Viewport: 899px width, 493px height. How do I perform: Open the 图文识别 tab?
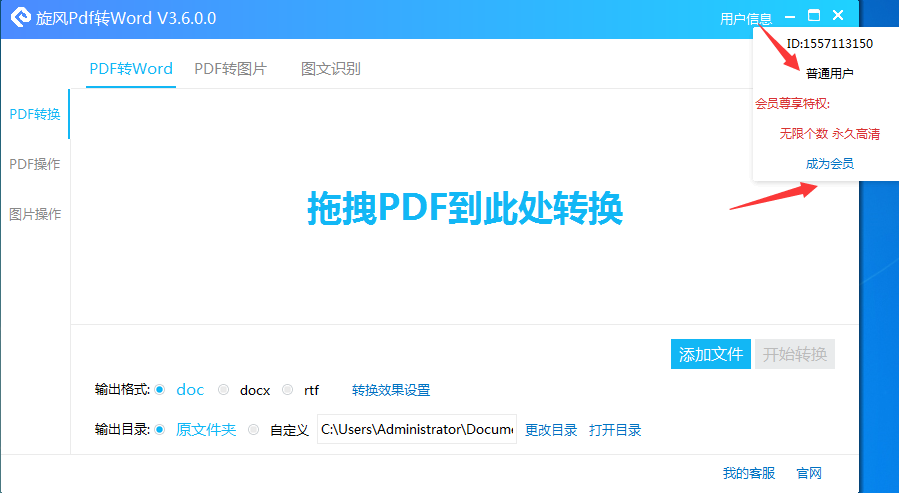point(331,69)
